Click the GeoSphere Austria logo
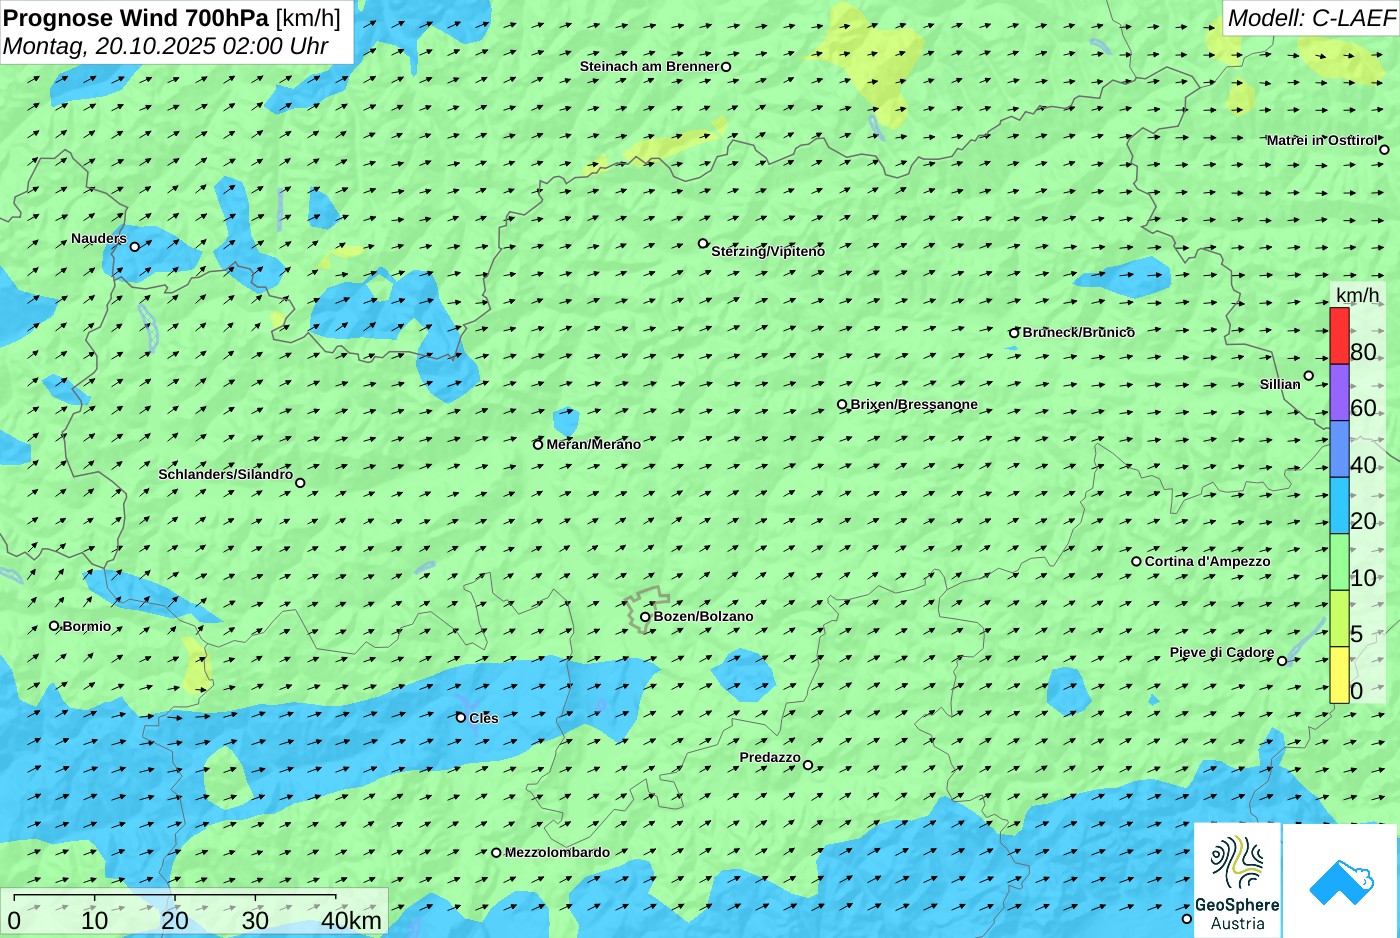The image size is (1400, 938). click(1237, 880)
